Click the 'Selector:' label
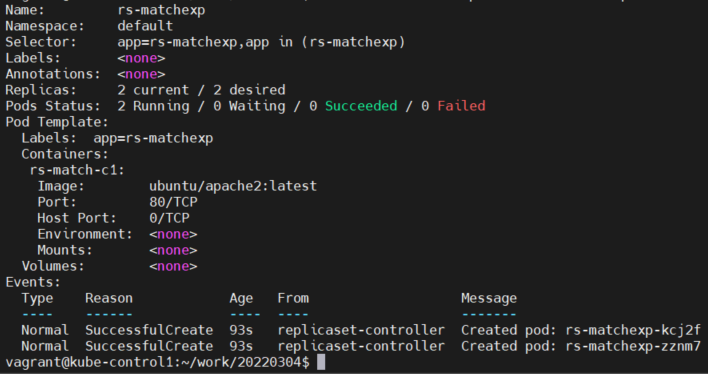The height and width of the screenshot is (374, 708). tap(41, 42)
